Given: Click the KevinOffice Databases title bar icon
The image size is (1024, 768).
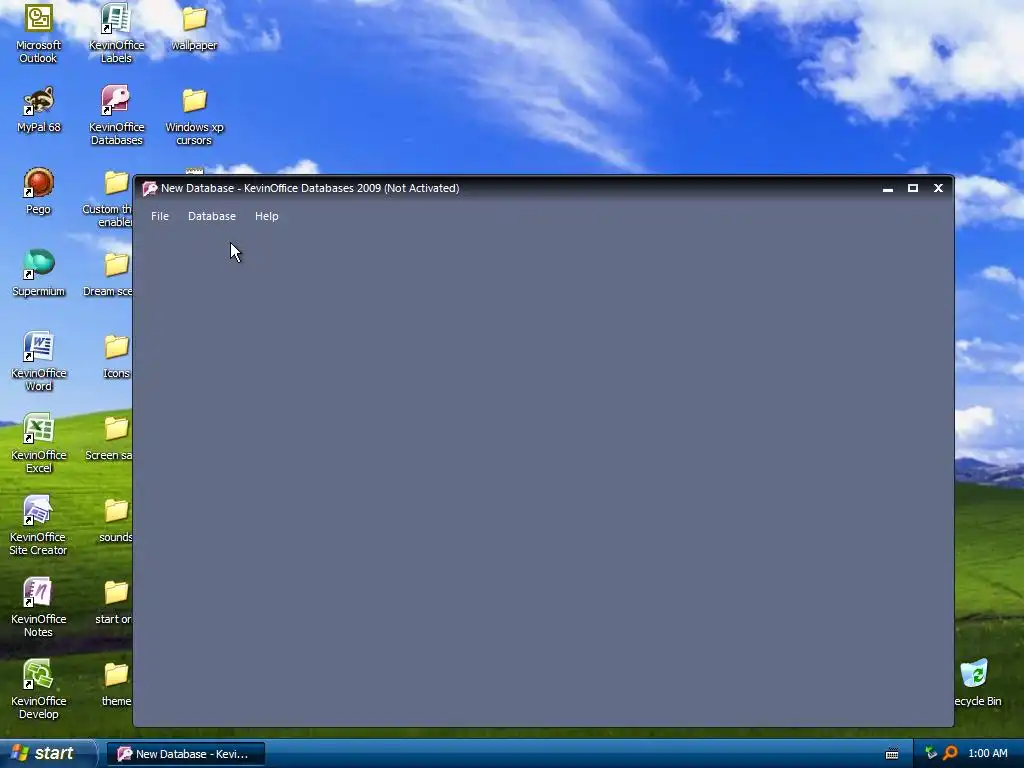Looking at the screenshot, I should click(150, 188).
